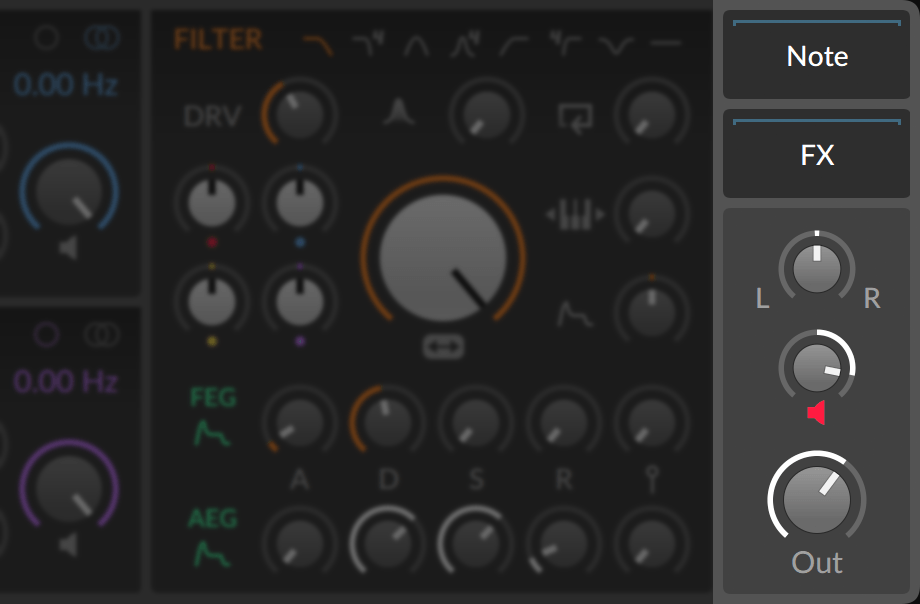Click the filter envelope amount knob
The width and height of the screenshot is (920, 604).
[651, 311]
